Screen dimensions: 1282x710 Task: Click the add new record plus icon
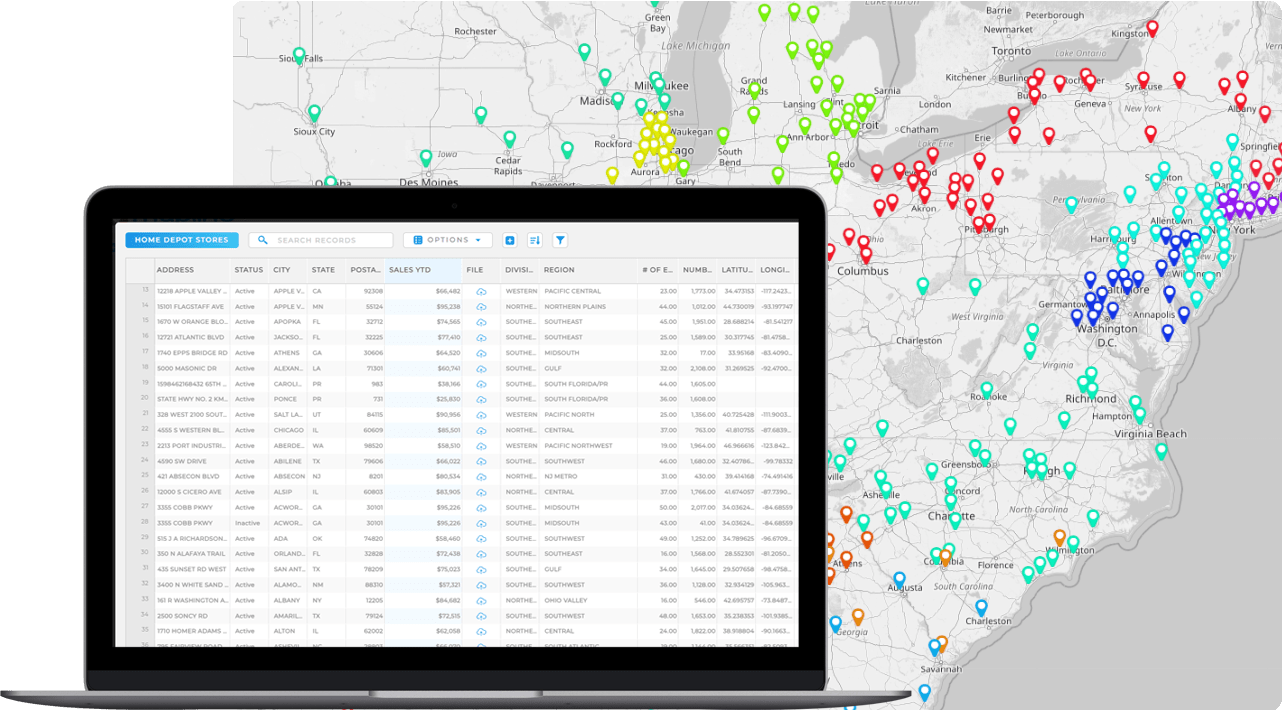509,240
